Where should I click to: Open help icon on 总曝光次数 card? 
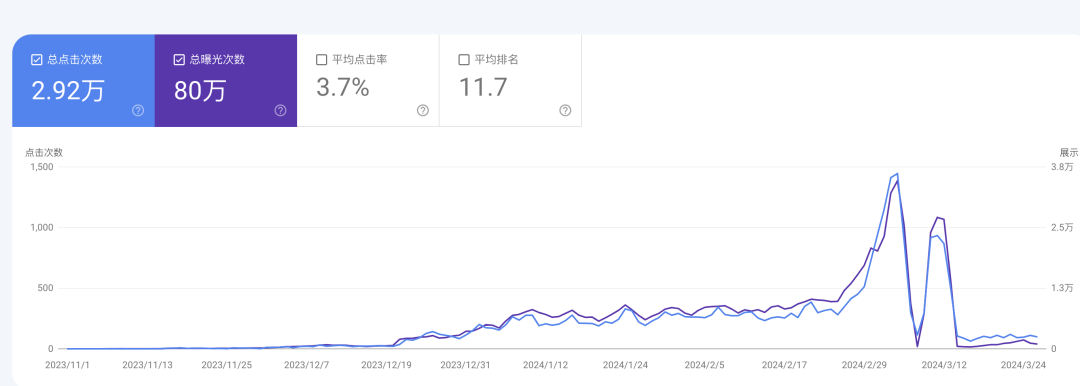(280, 110)
